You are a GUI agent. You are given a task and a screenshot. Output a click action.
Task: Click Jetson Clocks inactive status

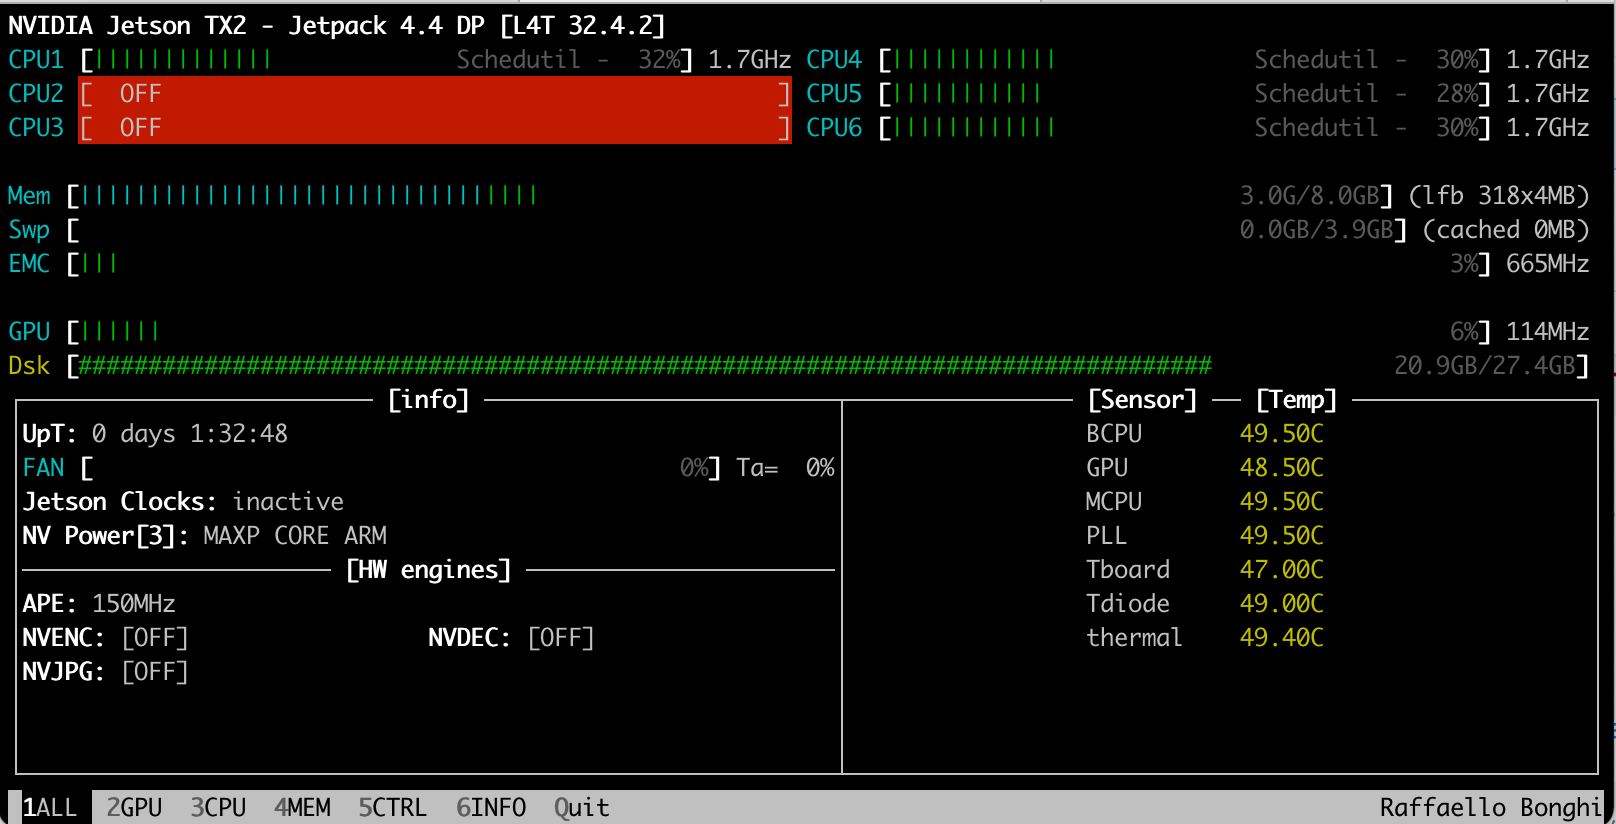click(x=183, y=501)
